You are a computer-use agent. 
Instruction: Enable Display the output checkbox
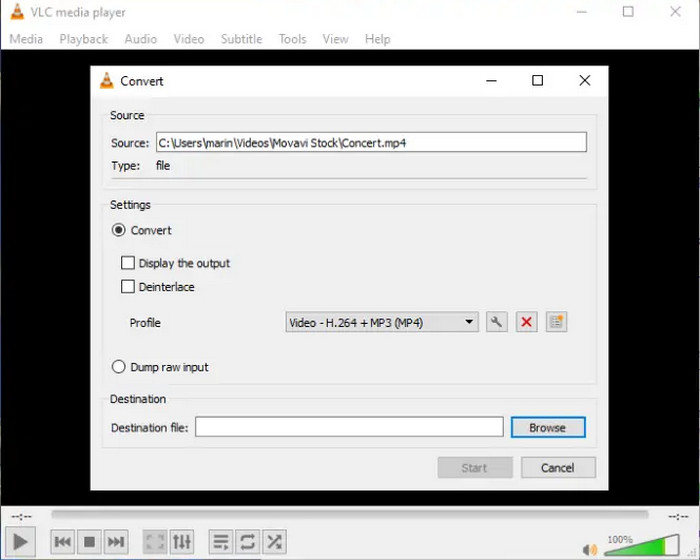[x=128, y=263]
